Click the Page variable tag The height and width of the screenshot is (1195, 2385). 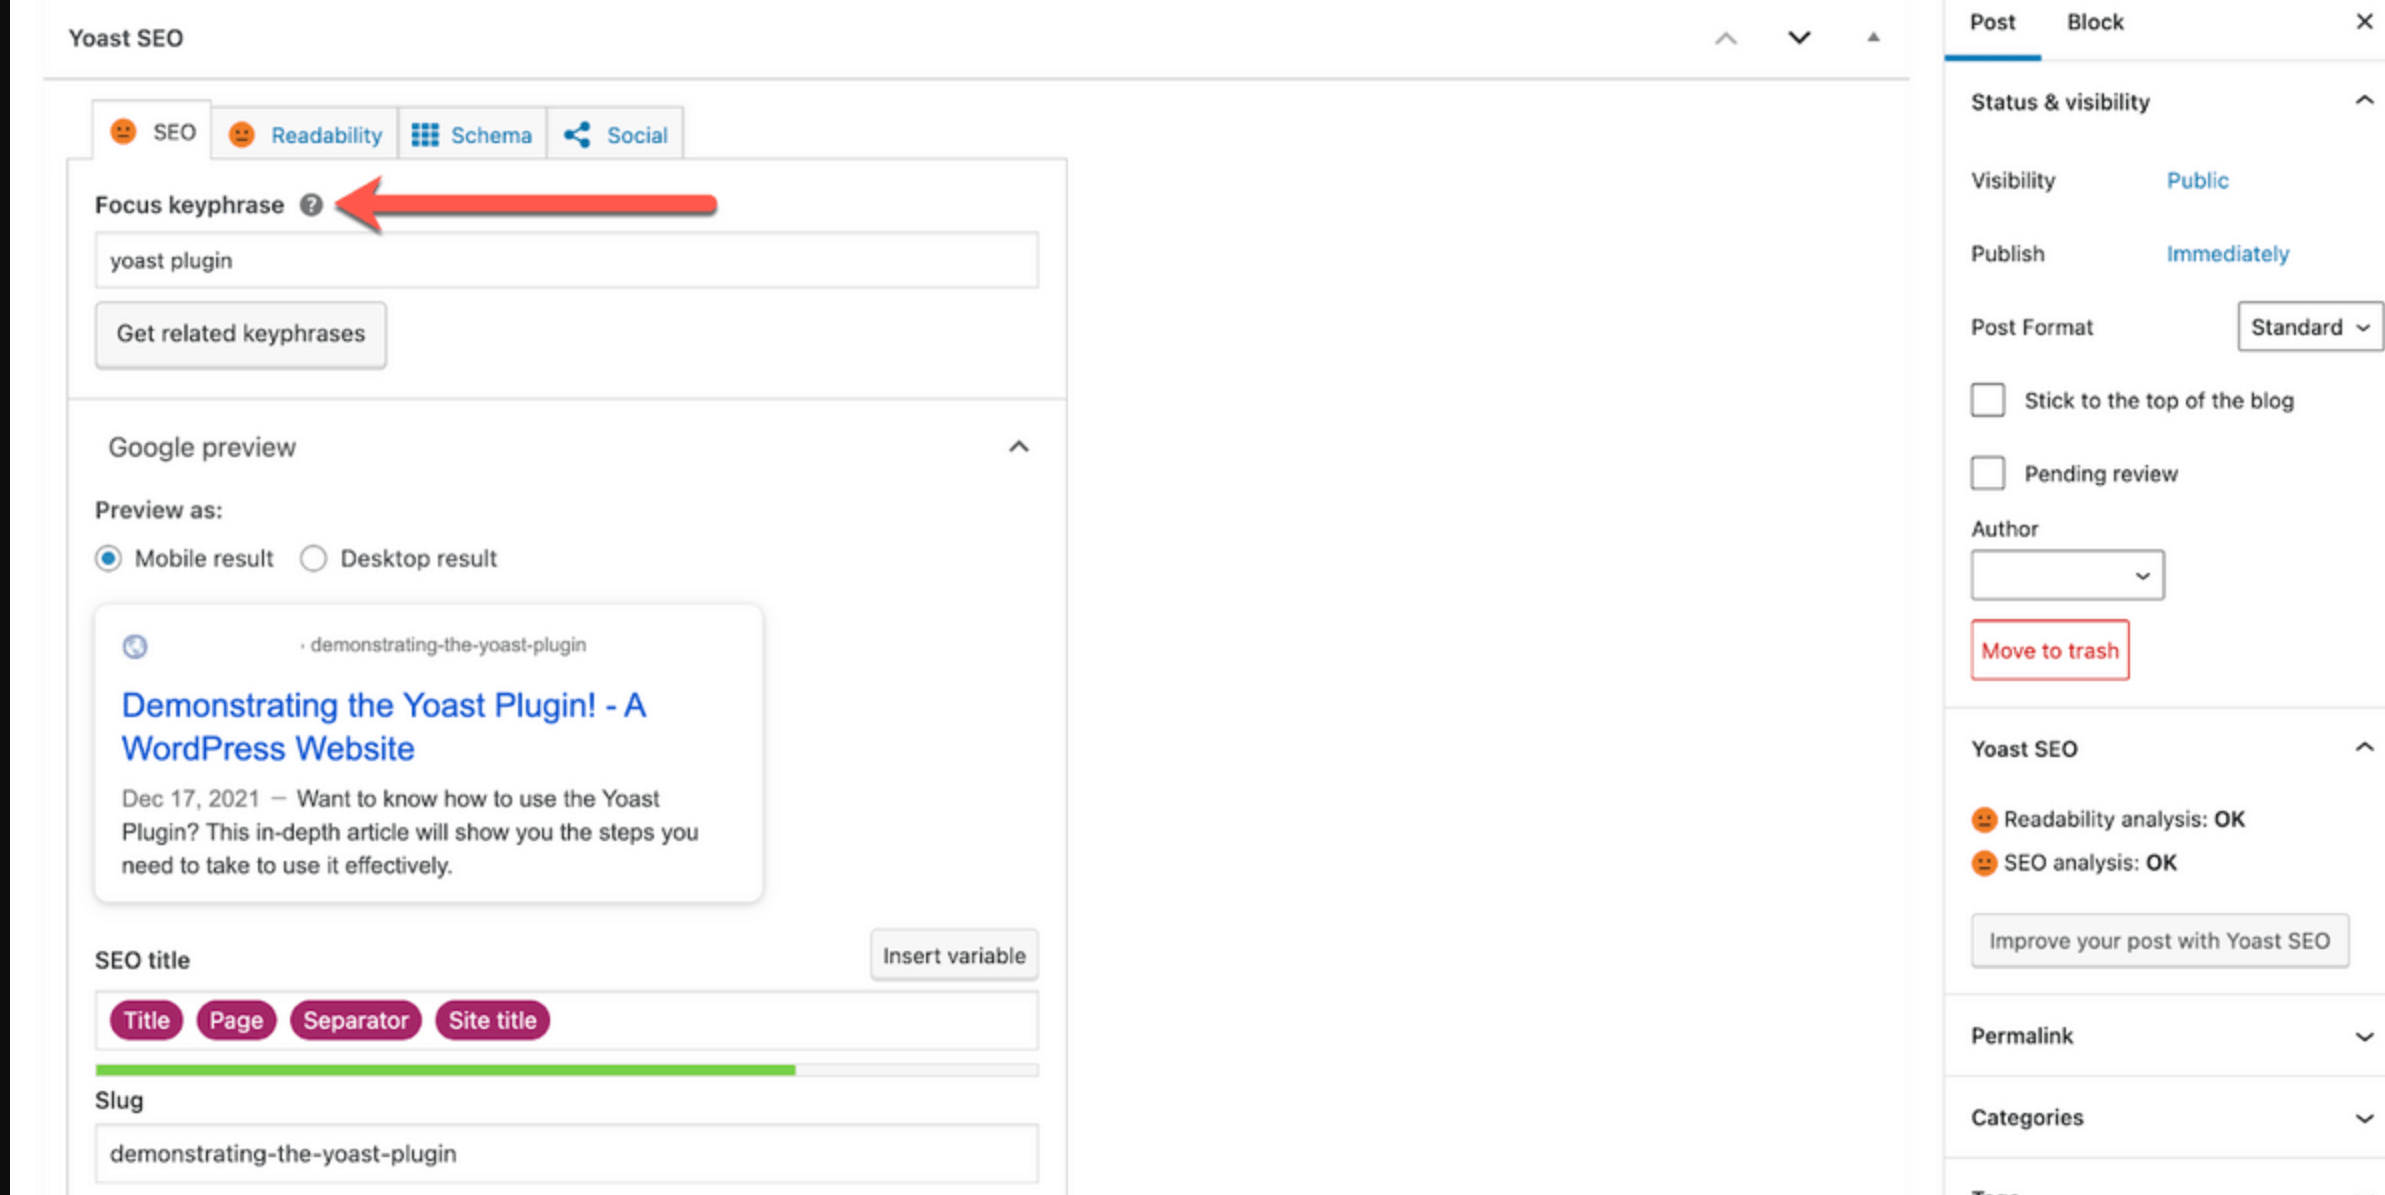click(236, 1020)
